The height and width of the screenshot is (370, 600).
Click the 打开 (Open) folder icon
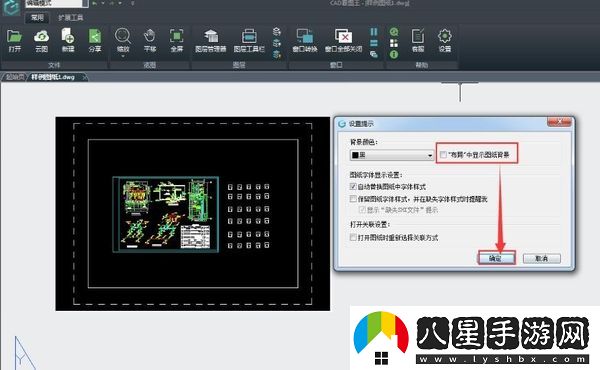point(15,36)
